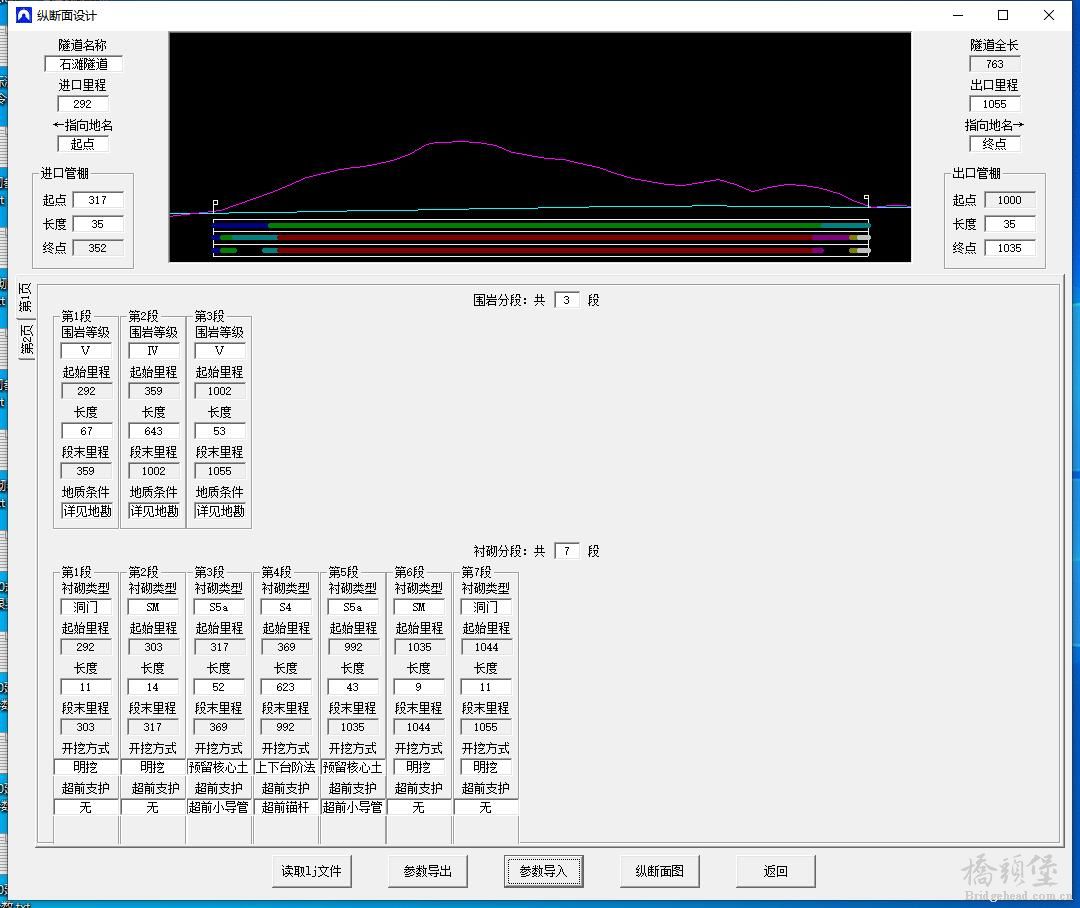Click 衬砌 第4段 起始里程 field 369
This screenshot has height=908, width=1080.
tap(286, 648)
